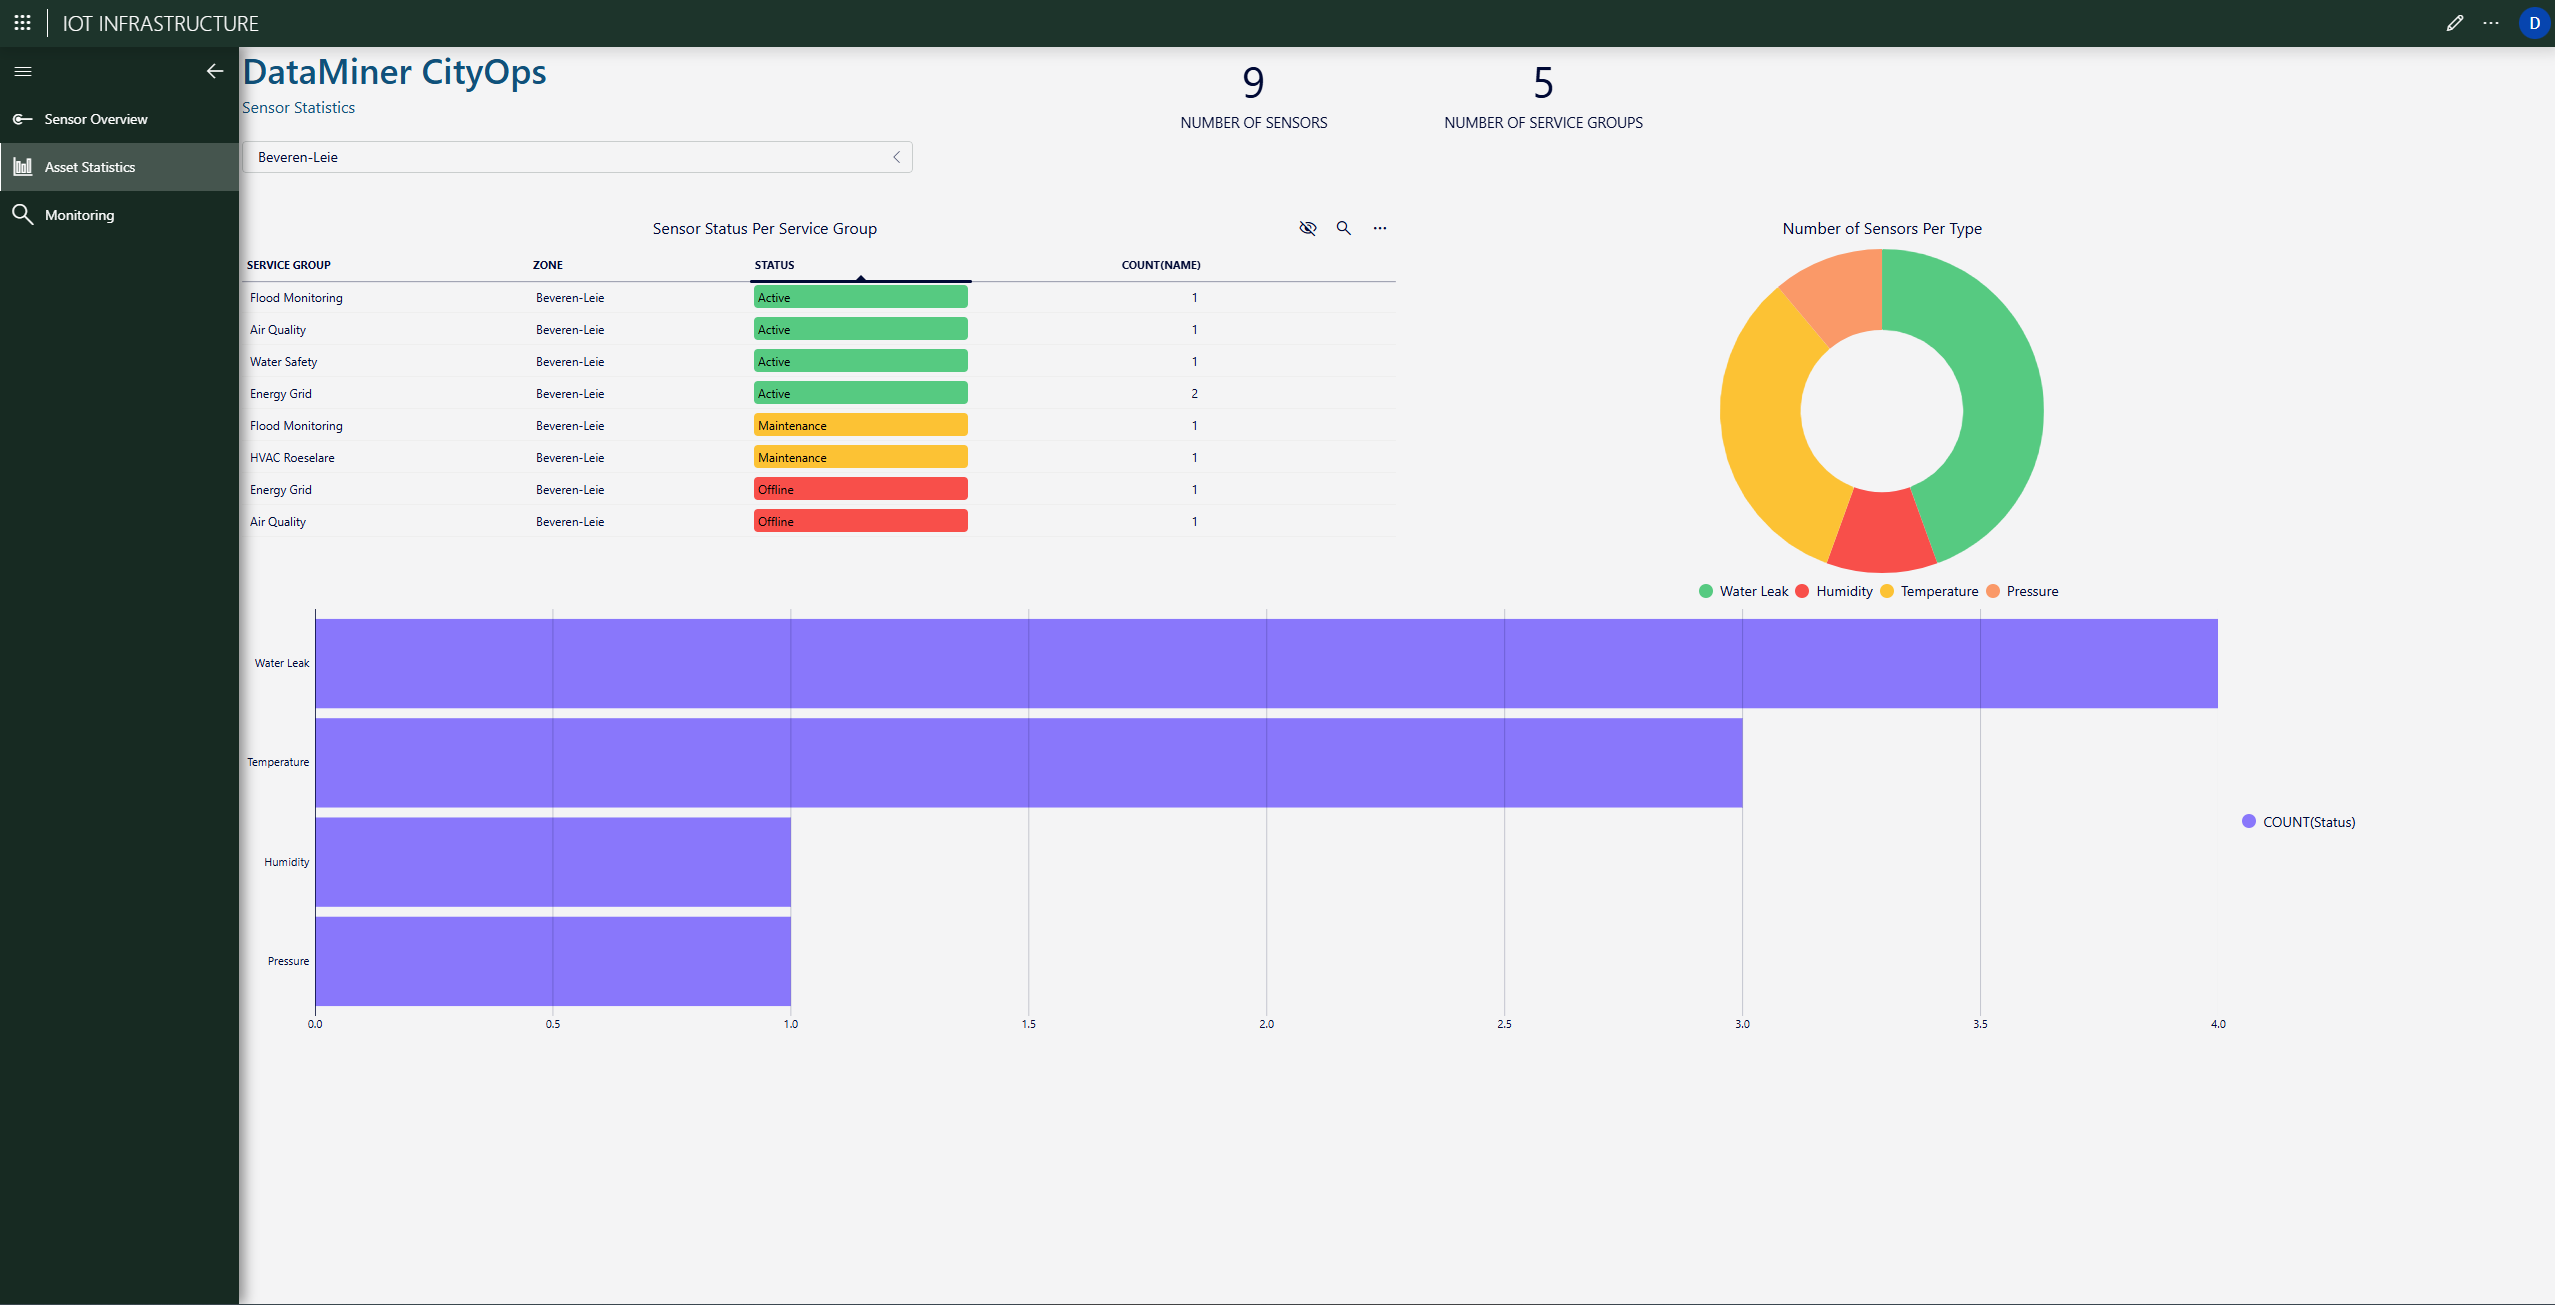2555x1305 pixels.
Task: Toggle the COUNT(Status) legend item
Action: tap(2299, 822)
